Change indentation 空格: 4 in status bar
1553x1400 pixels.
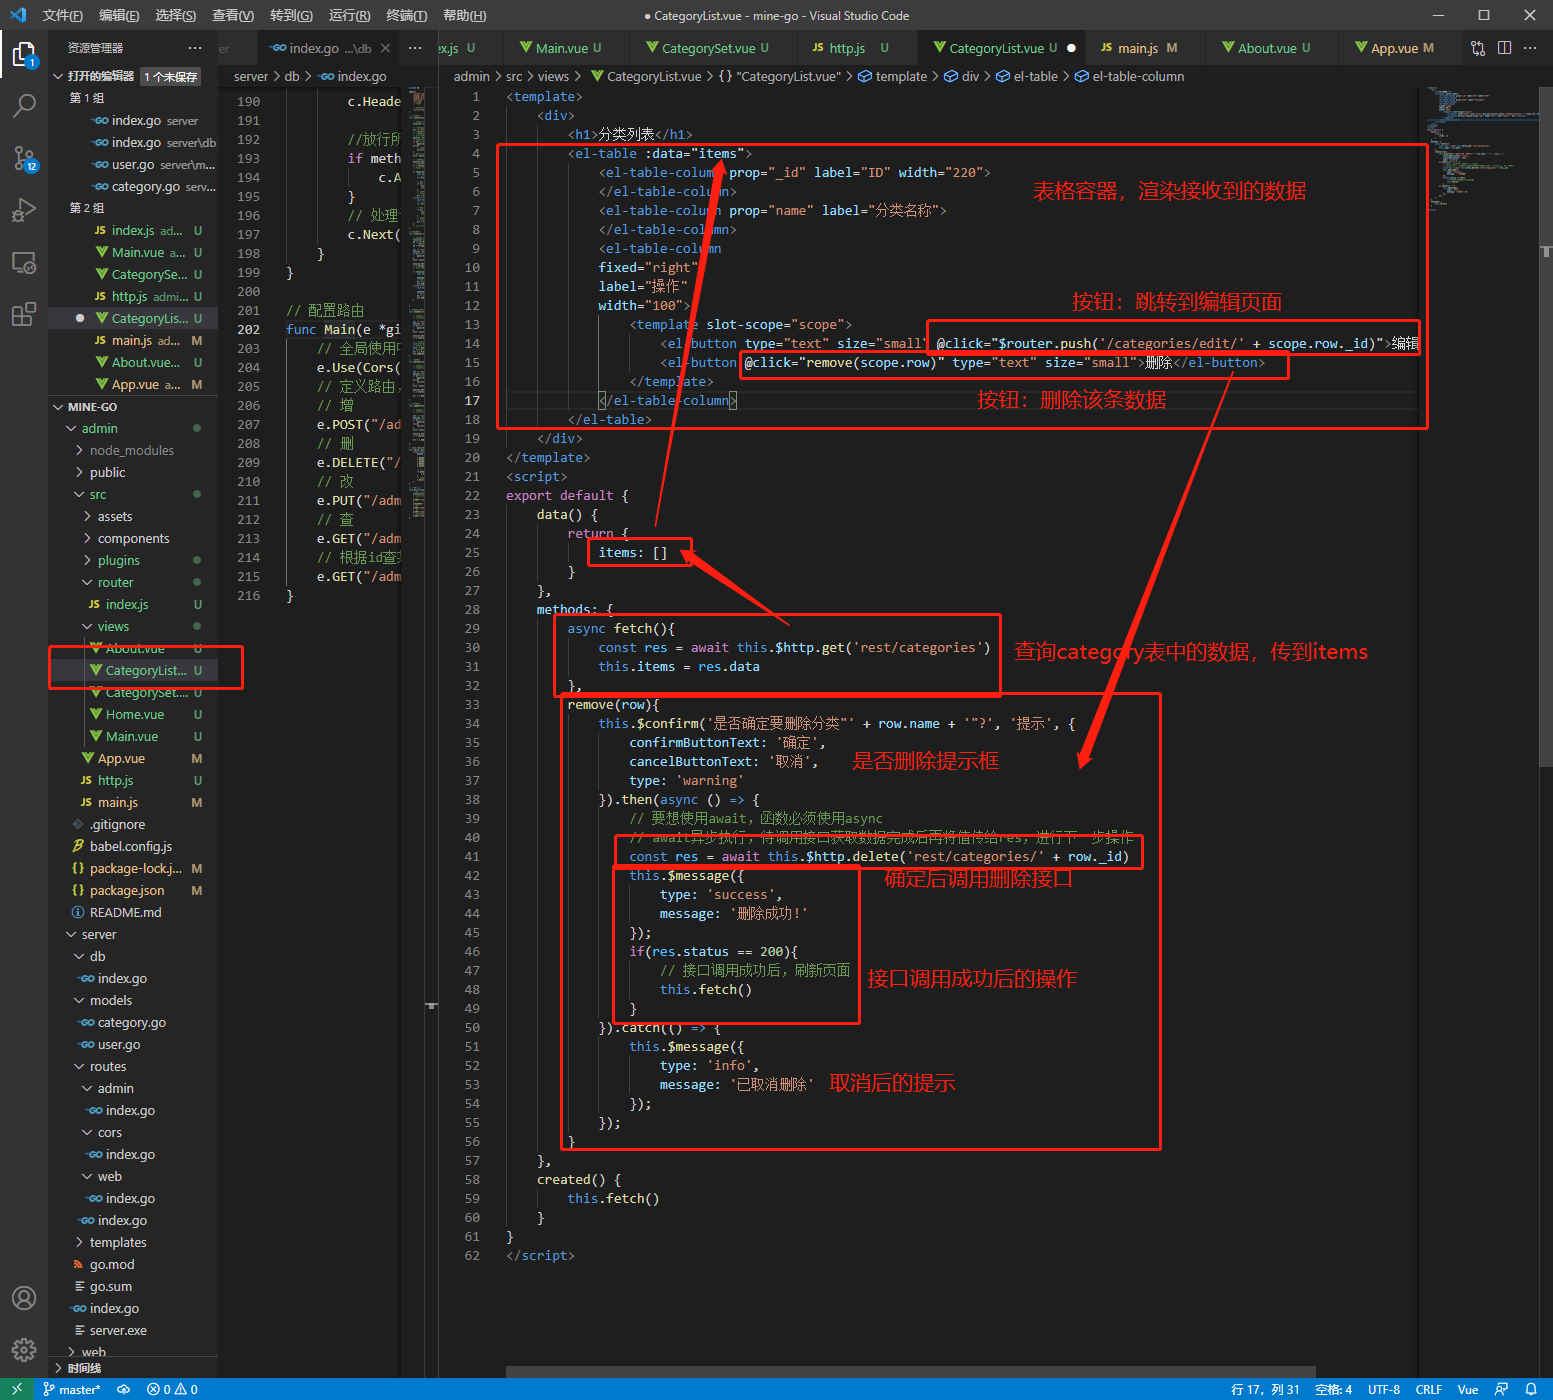[x=1334, y=1389]
